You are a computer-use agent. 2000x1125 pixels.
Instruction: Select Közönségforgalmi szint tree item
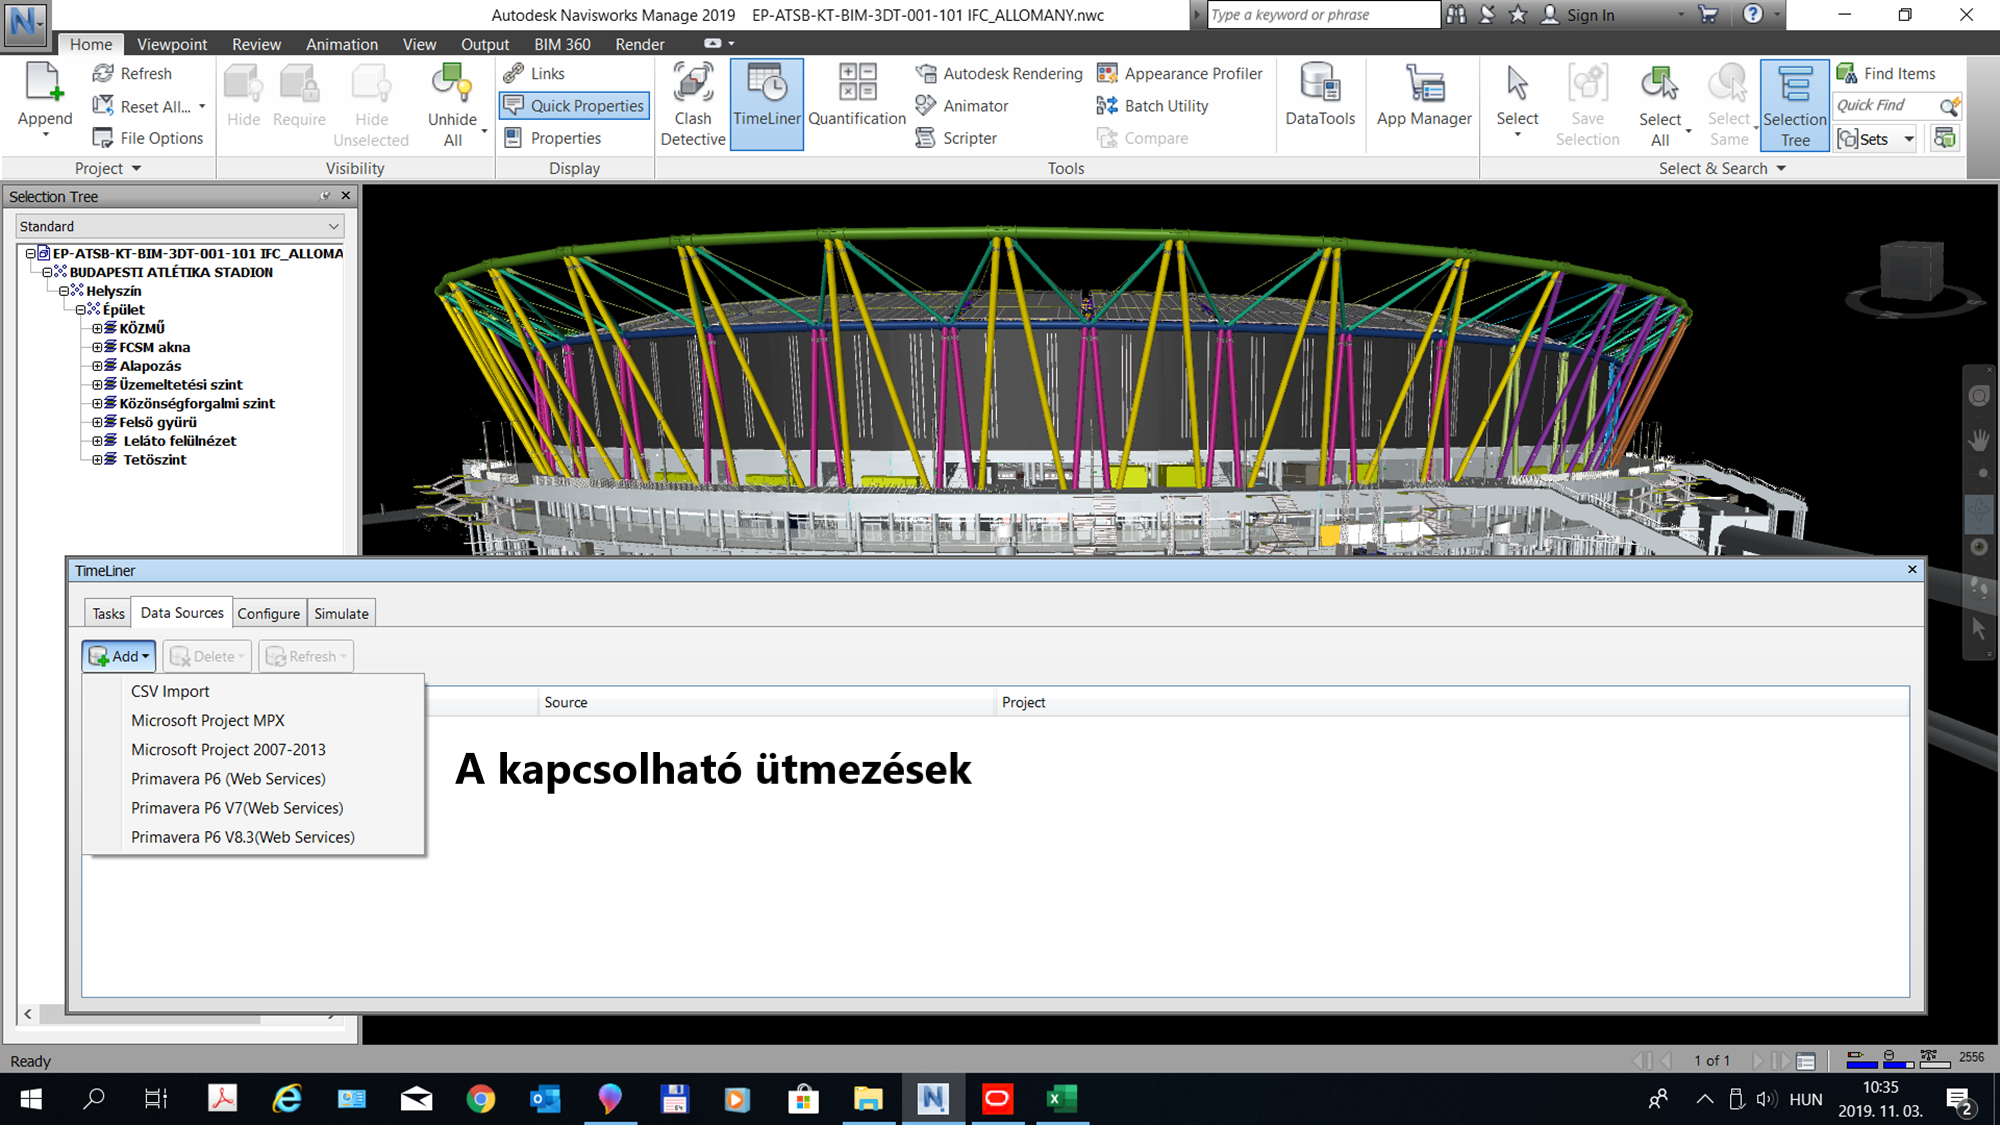[x=196, y=403]
